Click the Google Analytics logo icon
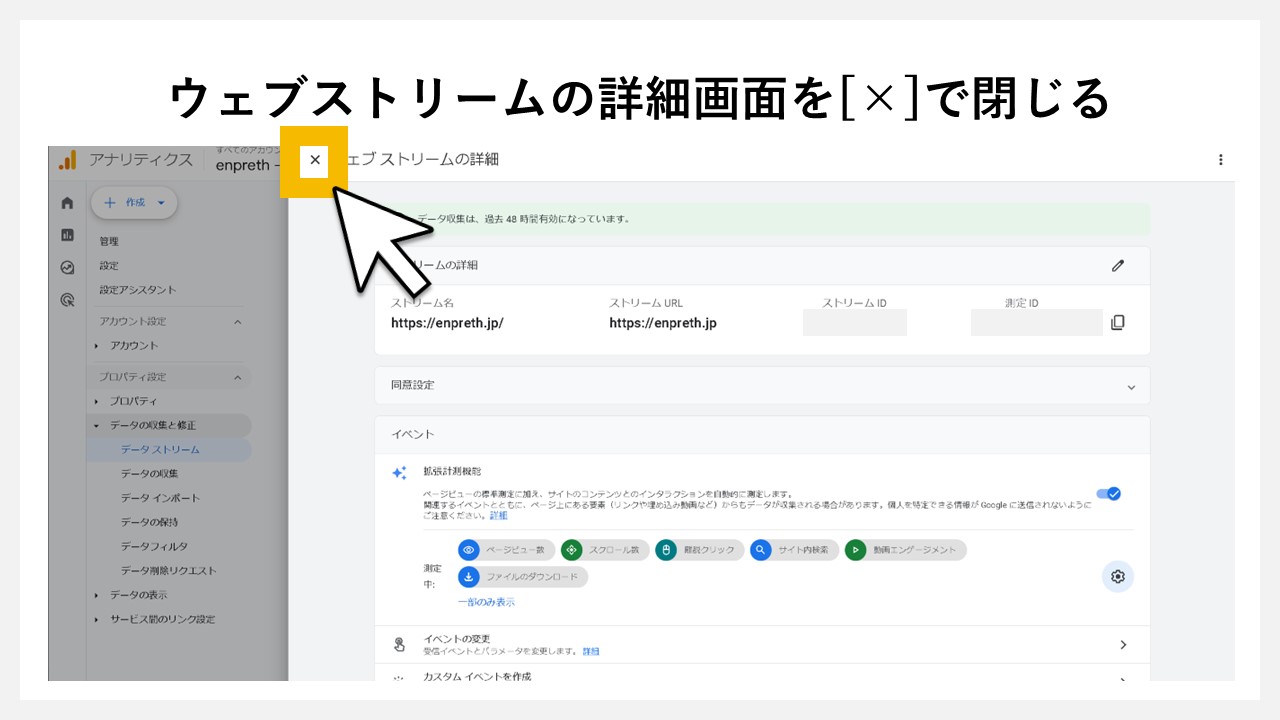The width and height of the screenshot is (1280, 720). click(x=66, y=160)
